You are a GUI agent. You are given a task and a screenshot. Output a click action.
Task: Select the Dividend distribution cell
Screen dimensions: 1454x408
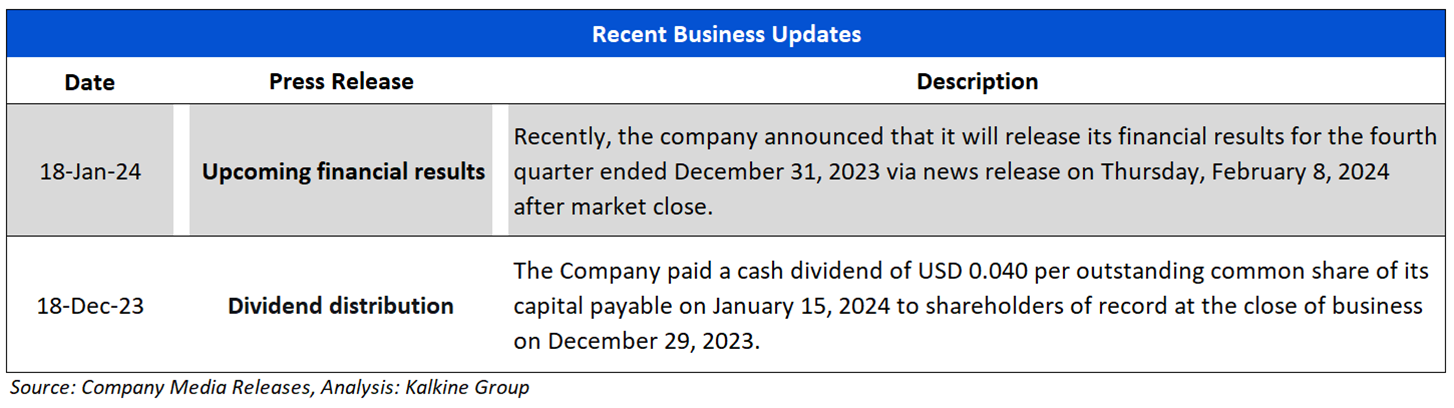(340, 306)
